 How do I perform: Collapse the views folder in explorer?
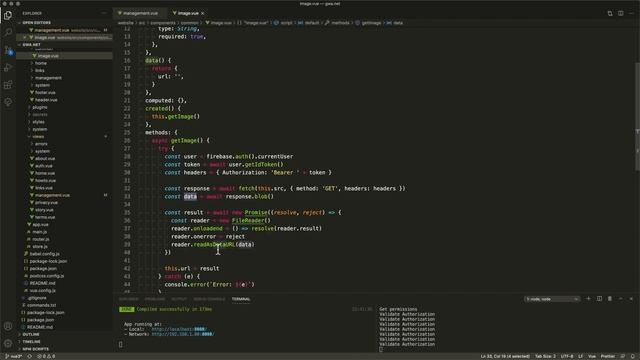[38, 137]
